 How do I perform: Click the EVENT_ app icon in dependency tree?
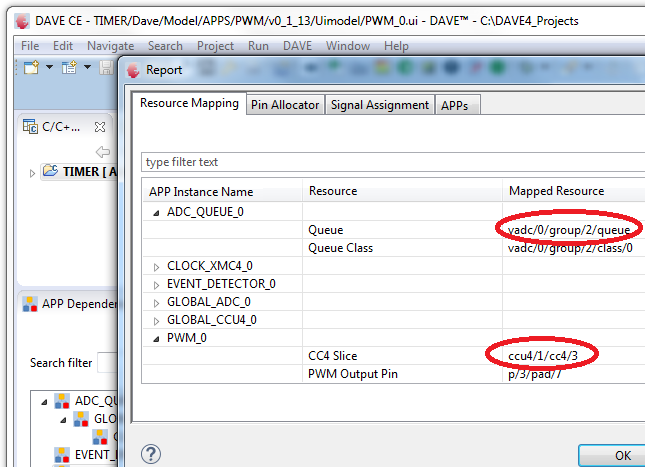pyautogui.click(x=62, y=455)
